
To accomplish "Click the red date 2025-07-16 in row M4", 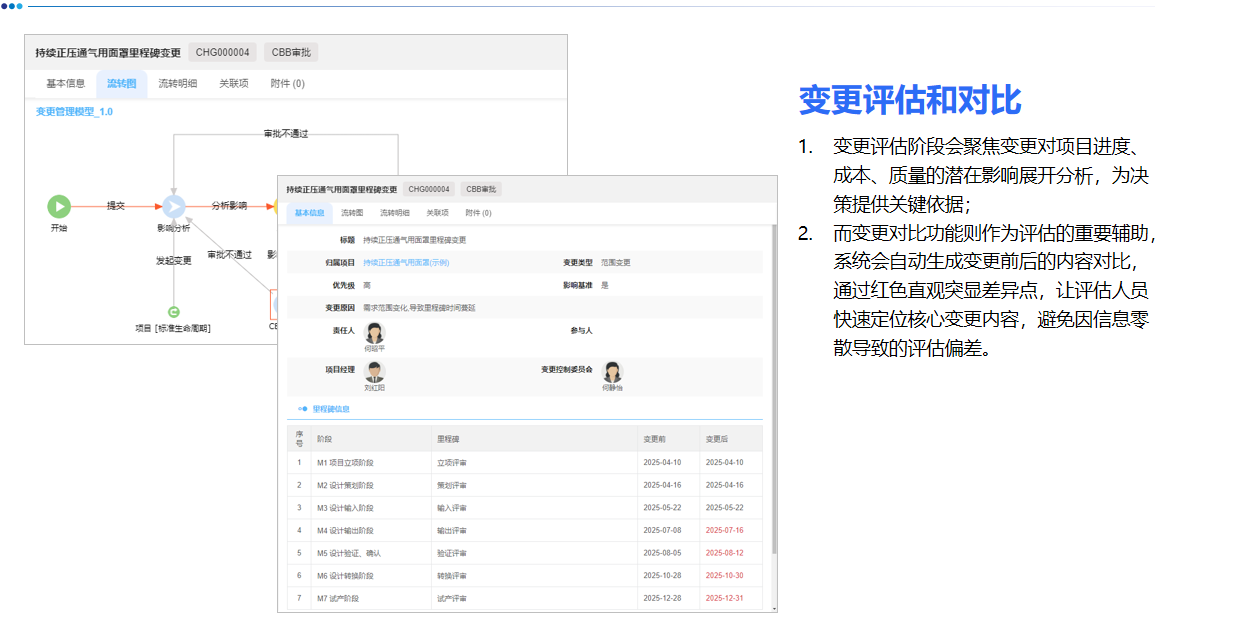I will [727, 530].
